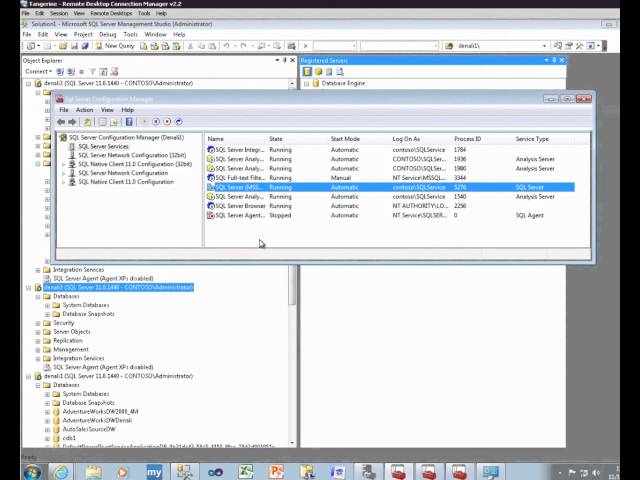Open File menu in Configuration Manager
The image size is (640, 480).
point(64,110)
